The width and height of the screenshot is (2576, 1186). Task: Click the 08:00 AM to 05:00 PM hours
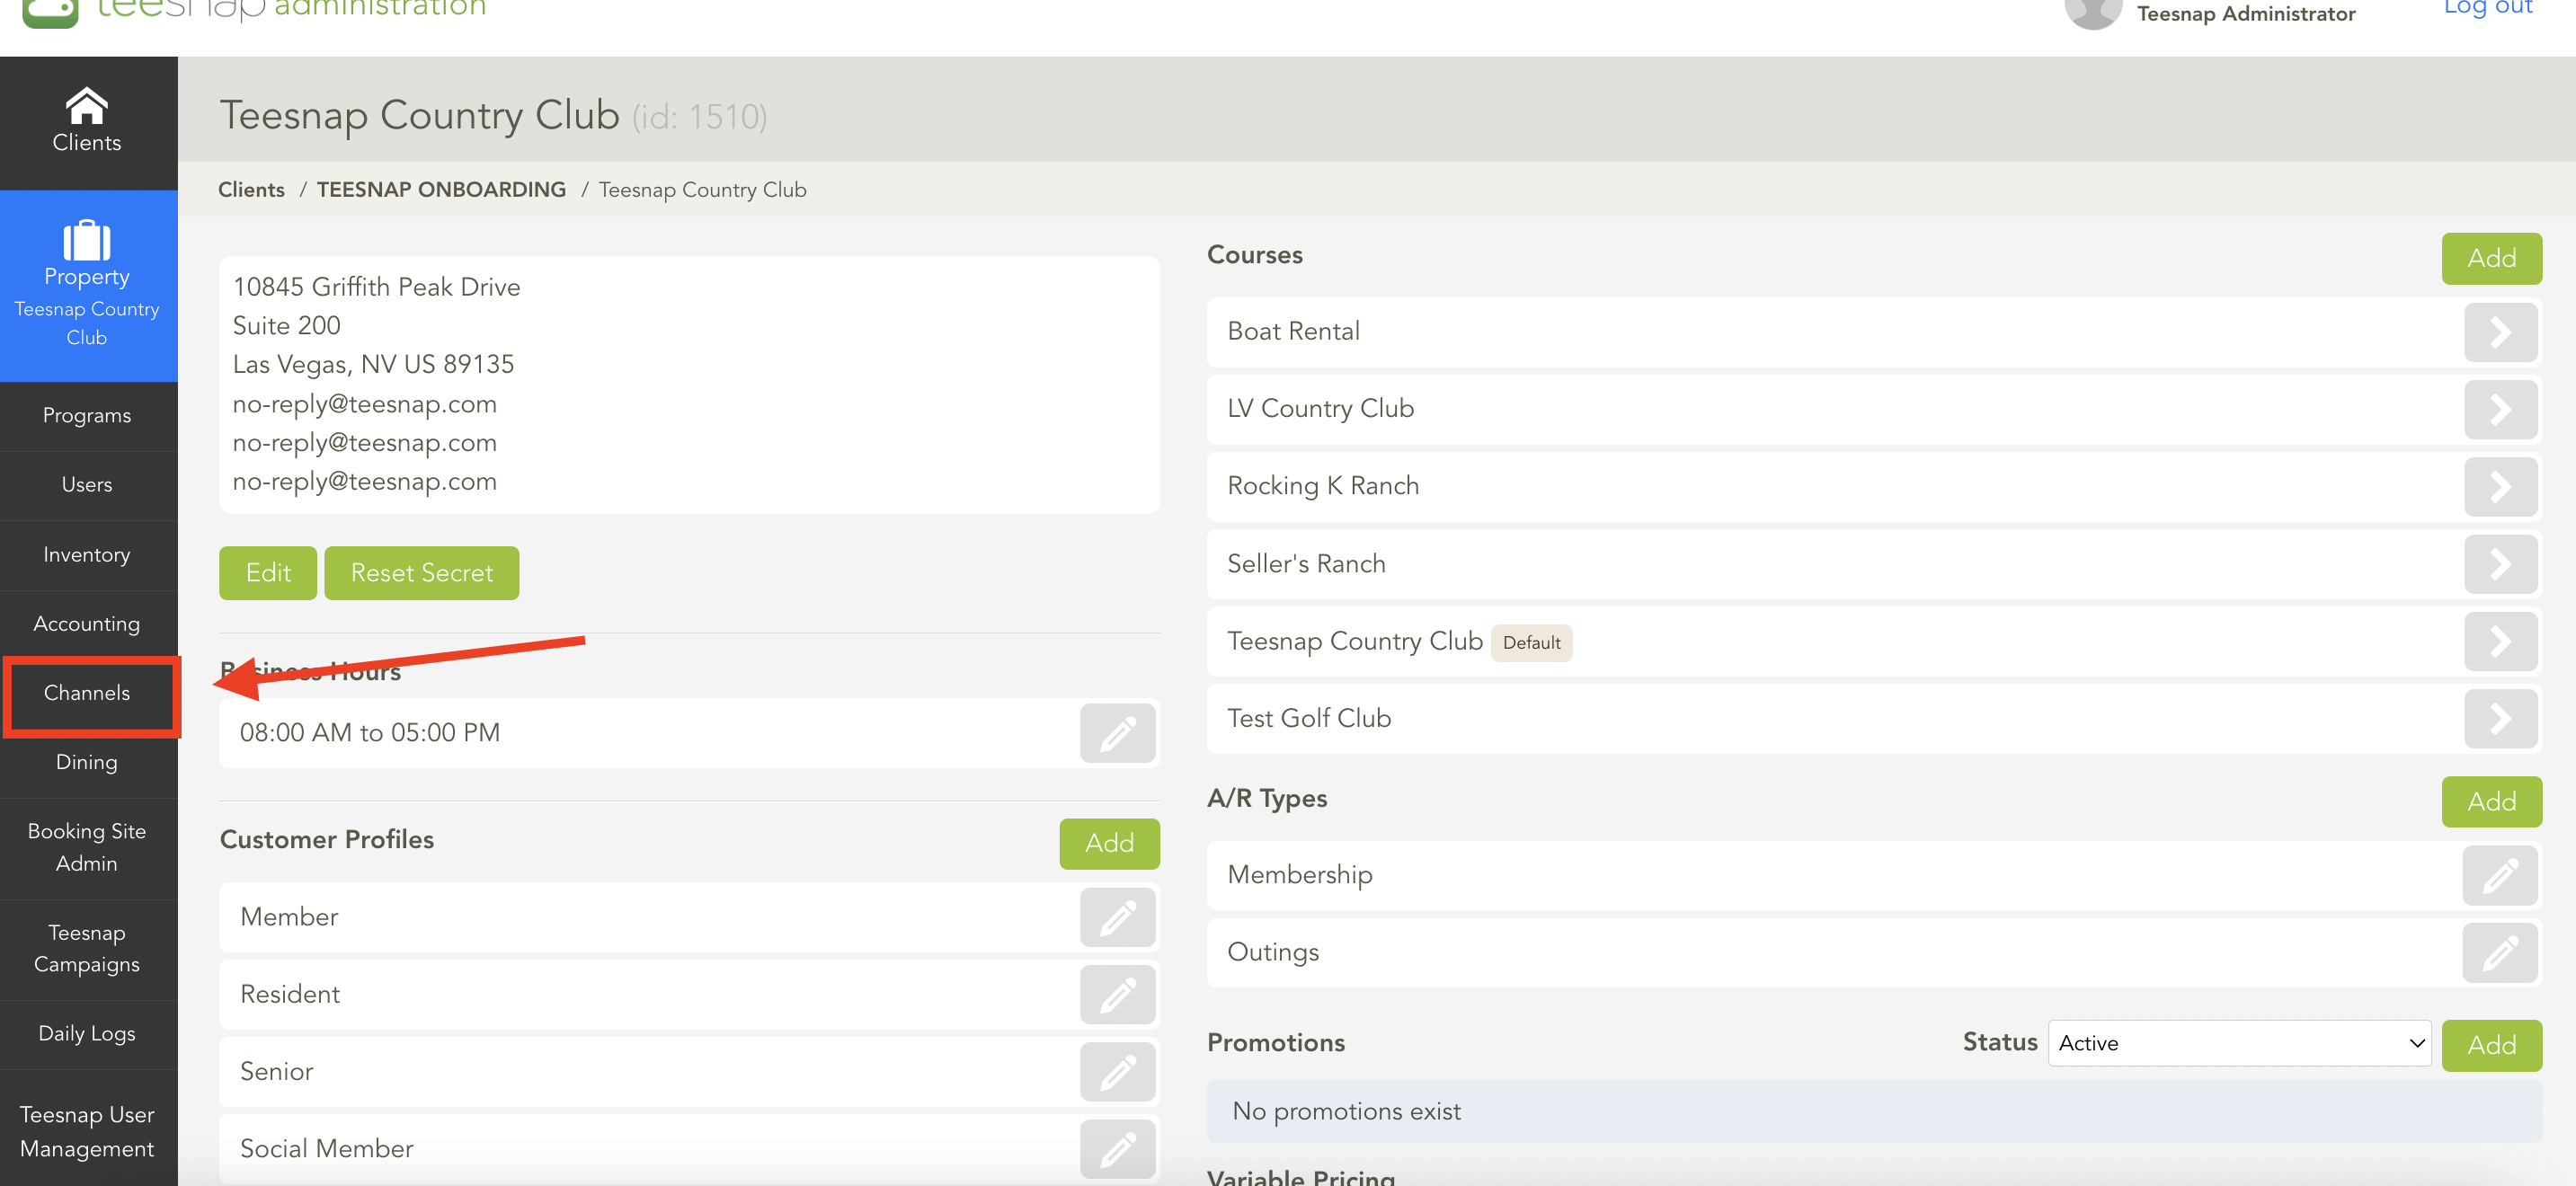point(370,732)
